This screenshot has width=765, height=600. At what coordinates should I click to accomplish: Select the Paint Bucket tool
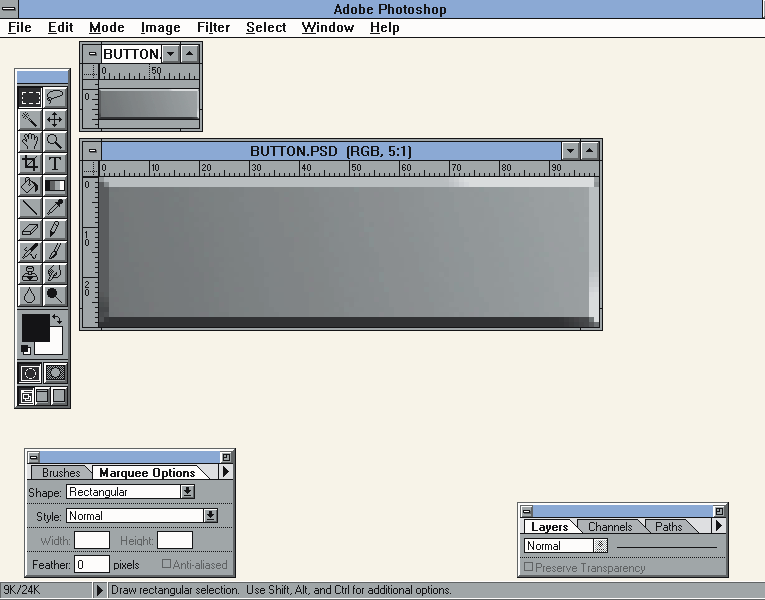pyautogui.click(x=30, y=186)
